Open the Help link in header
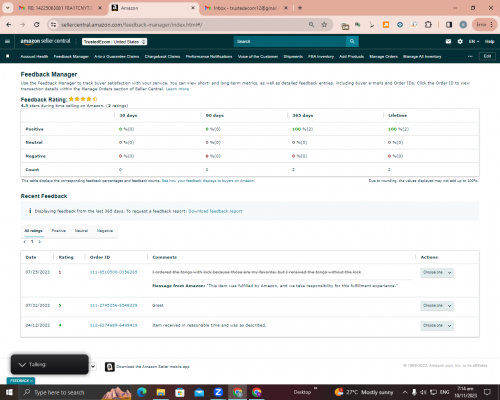This screenshot has width=500, height=400. point(489,41)
